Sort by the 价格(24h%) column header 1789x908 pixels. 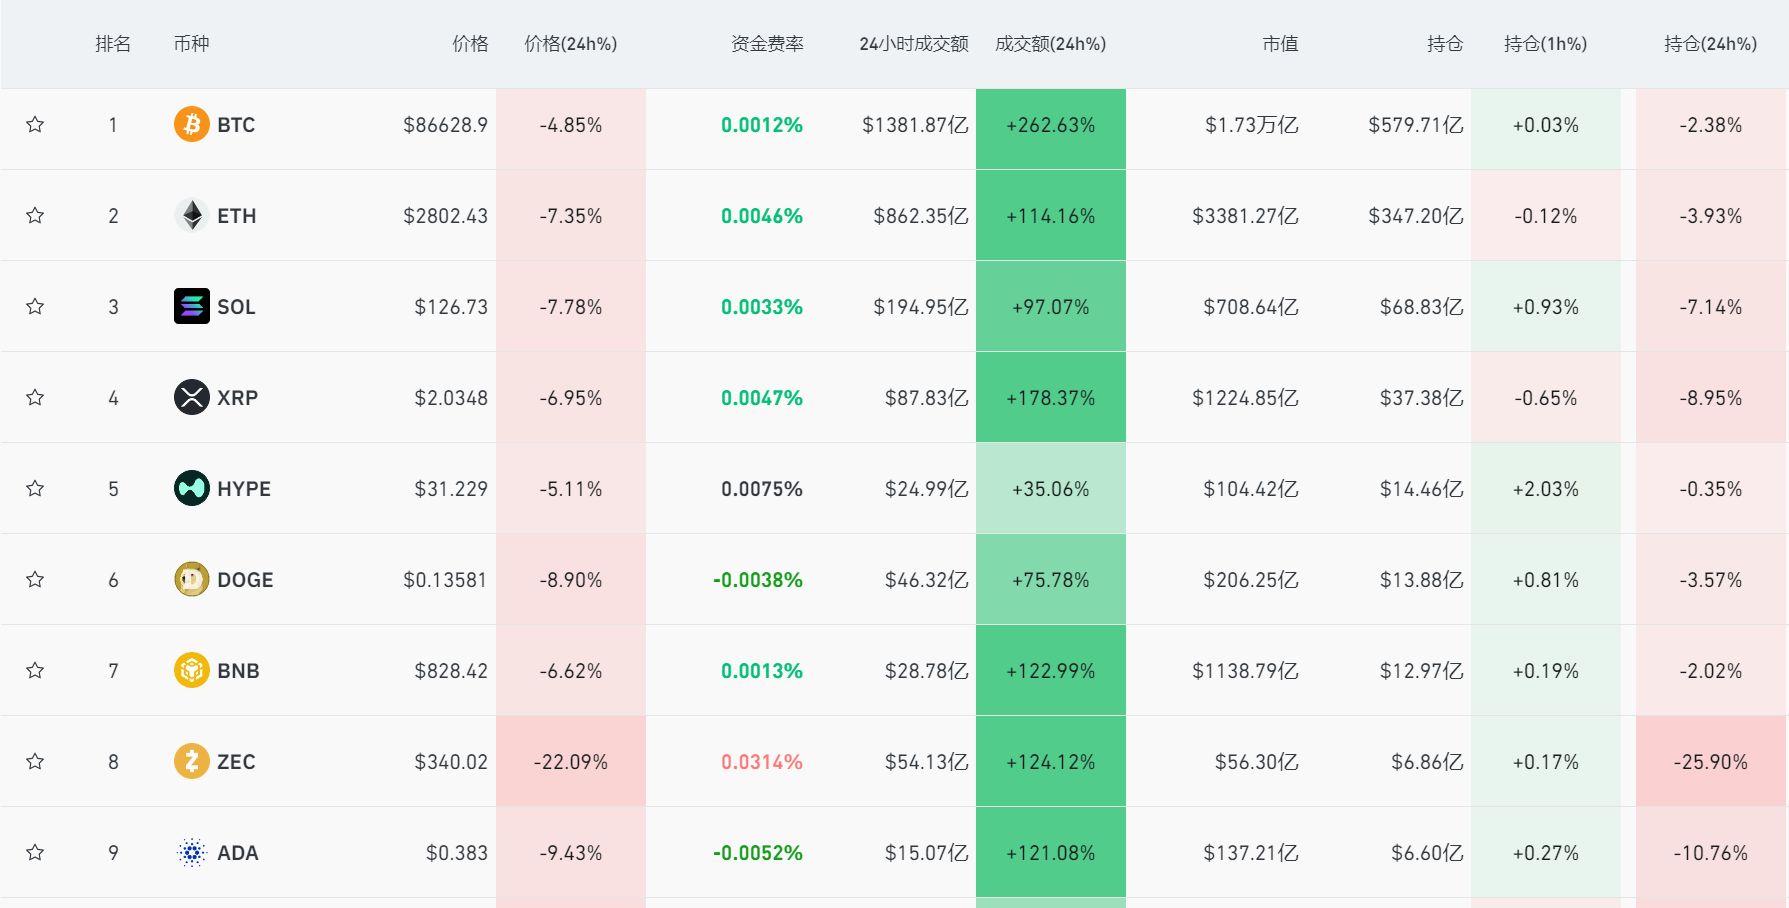coord(570,44)
